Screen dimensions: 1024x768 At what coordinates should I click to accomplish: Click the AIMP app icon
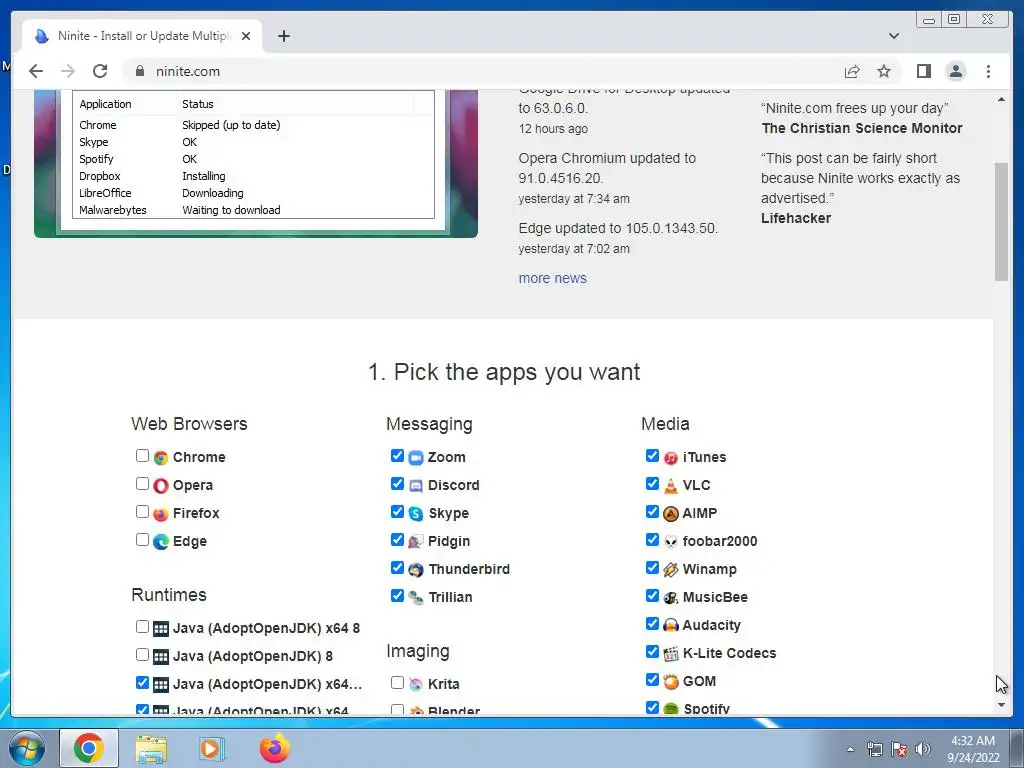click(671, 514)
